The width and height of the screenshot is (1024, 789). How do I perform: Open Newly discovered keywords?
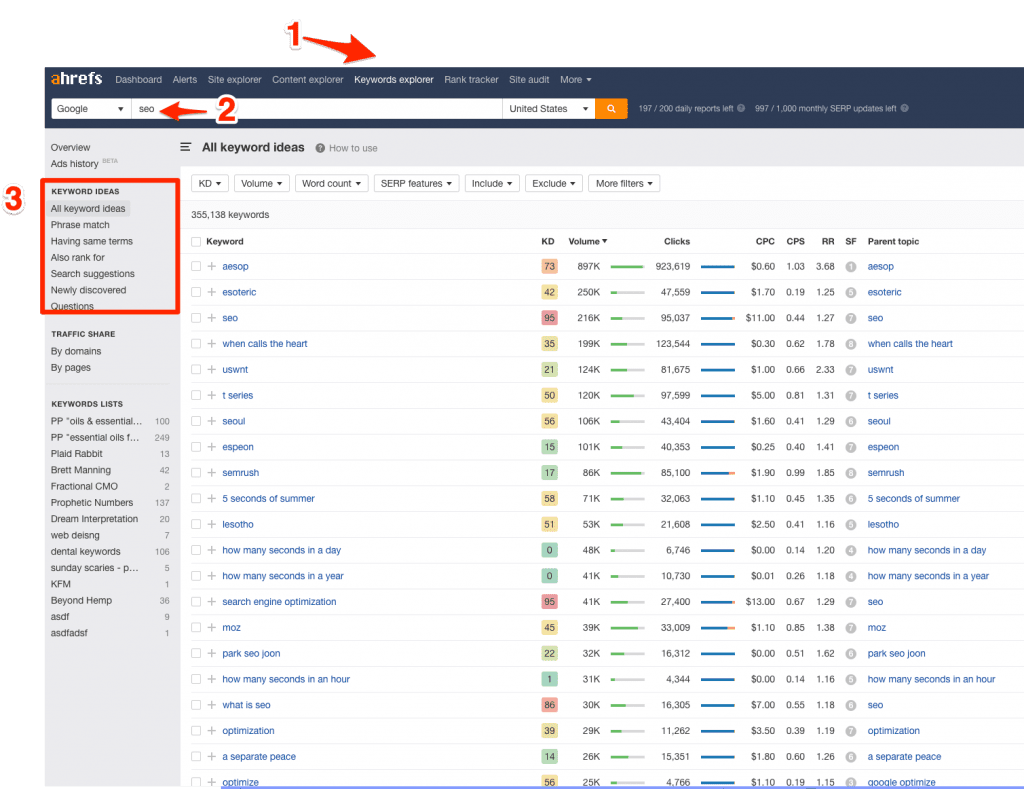coord(88,290)
